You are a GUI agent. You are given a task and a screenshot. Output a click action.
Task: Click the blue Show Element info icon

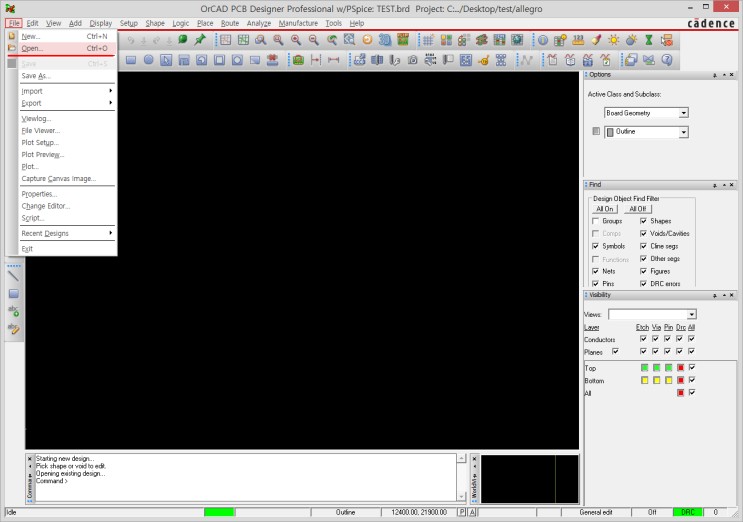click(543, 40)
